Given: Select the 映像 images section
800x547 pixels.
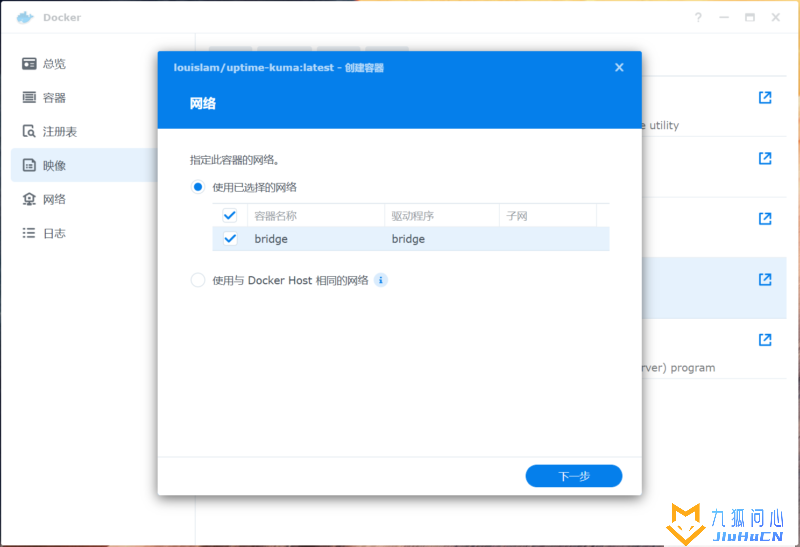Looking at the screenshot, I should 84,165.
